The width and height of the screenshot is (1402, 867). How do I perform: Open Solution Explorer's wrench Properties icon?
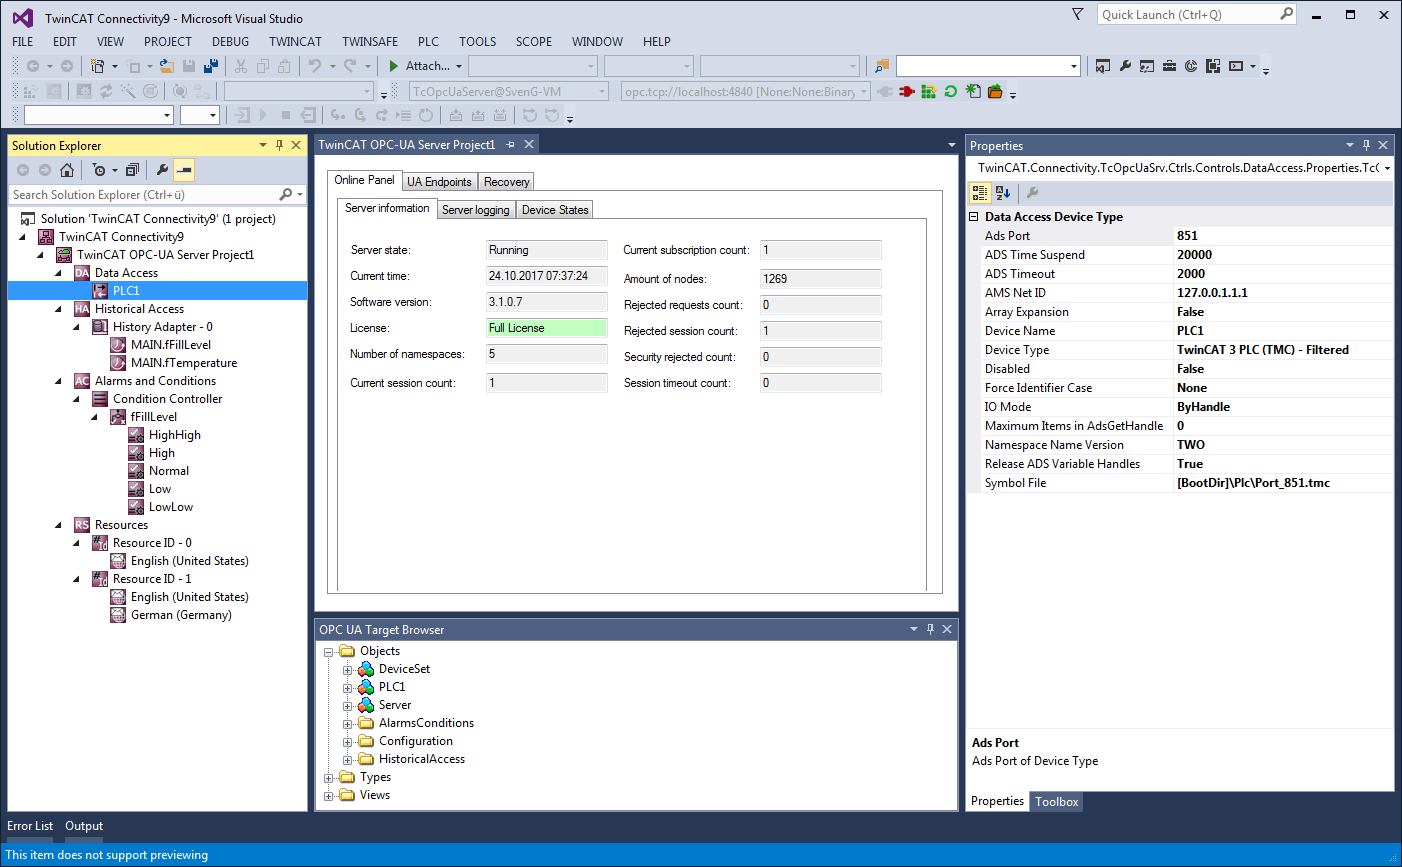tap(162, 170)
